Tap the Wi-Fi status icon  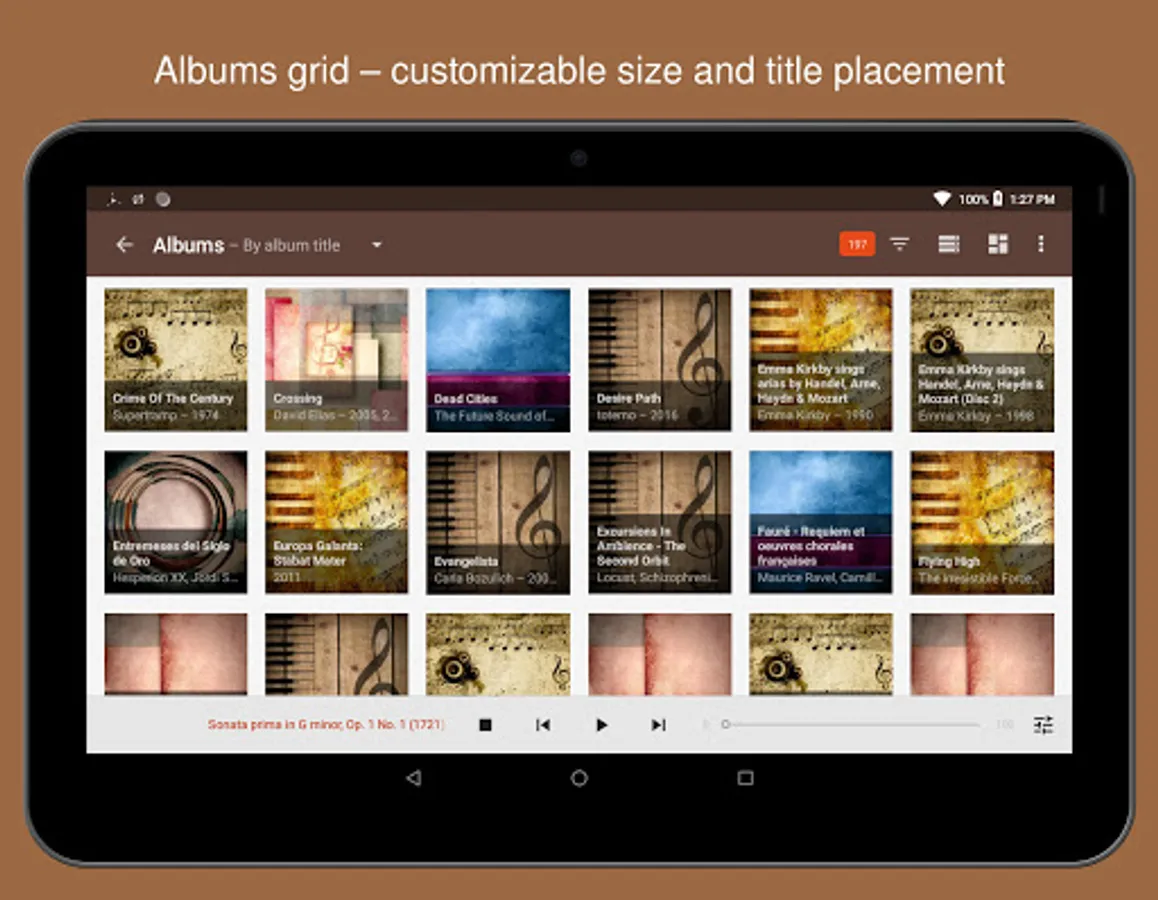click(942, 199)
